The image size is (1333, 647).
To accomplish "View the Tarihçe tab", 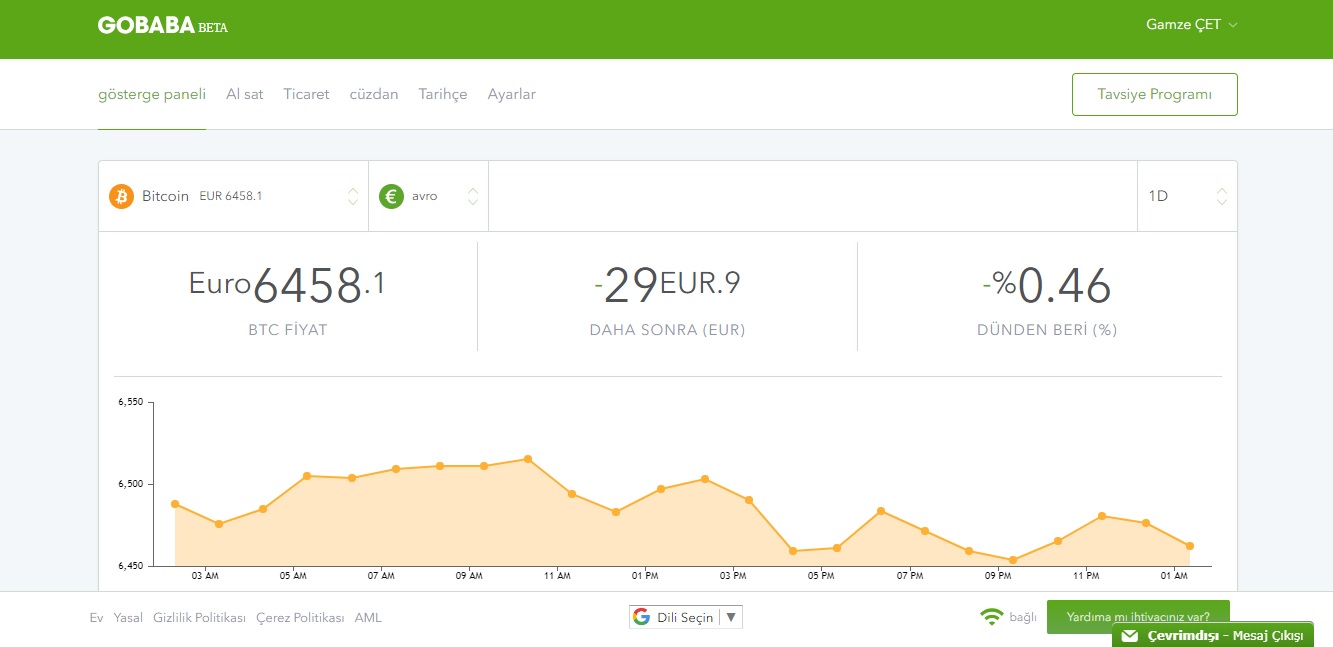I will (x=443, y=94).
